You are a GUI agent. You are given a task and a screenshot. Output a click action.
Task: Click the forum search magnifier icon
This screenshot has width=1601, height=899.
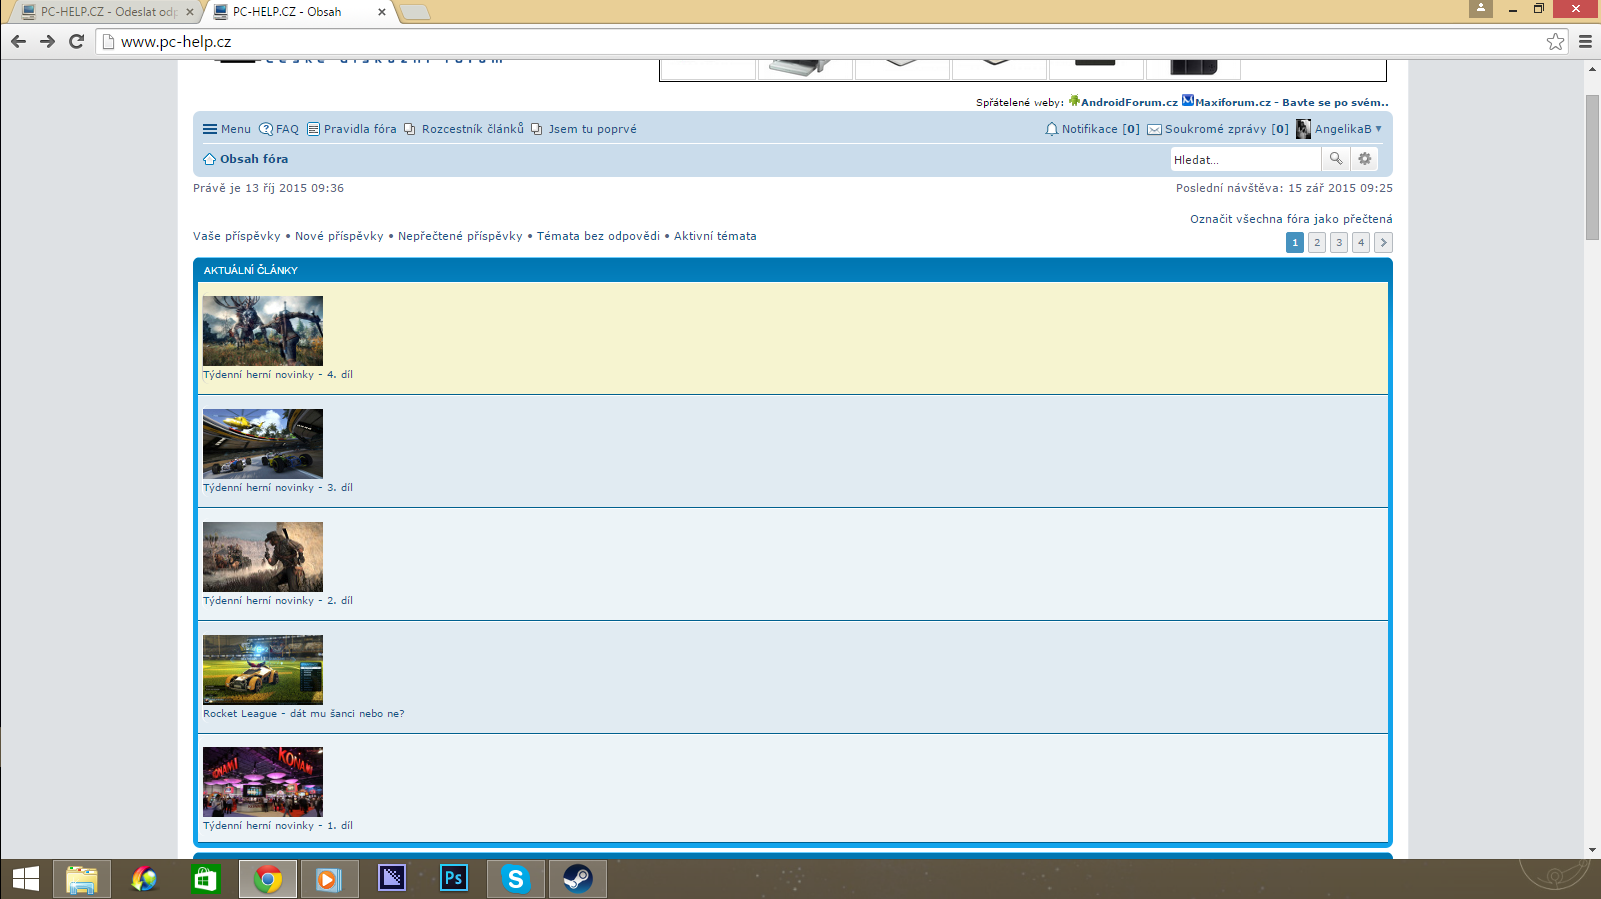tap(1335, 159)
